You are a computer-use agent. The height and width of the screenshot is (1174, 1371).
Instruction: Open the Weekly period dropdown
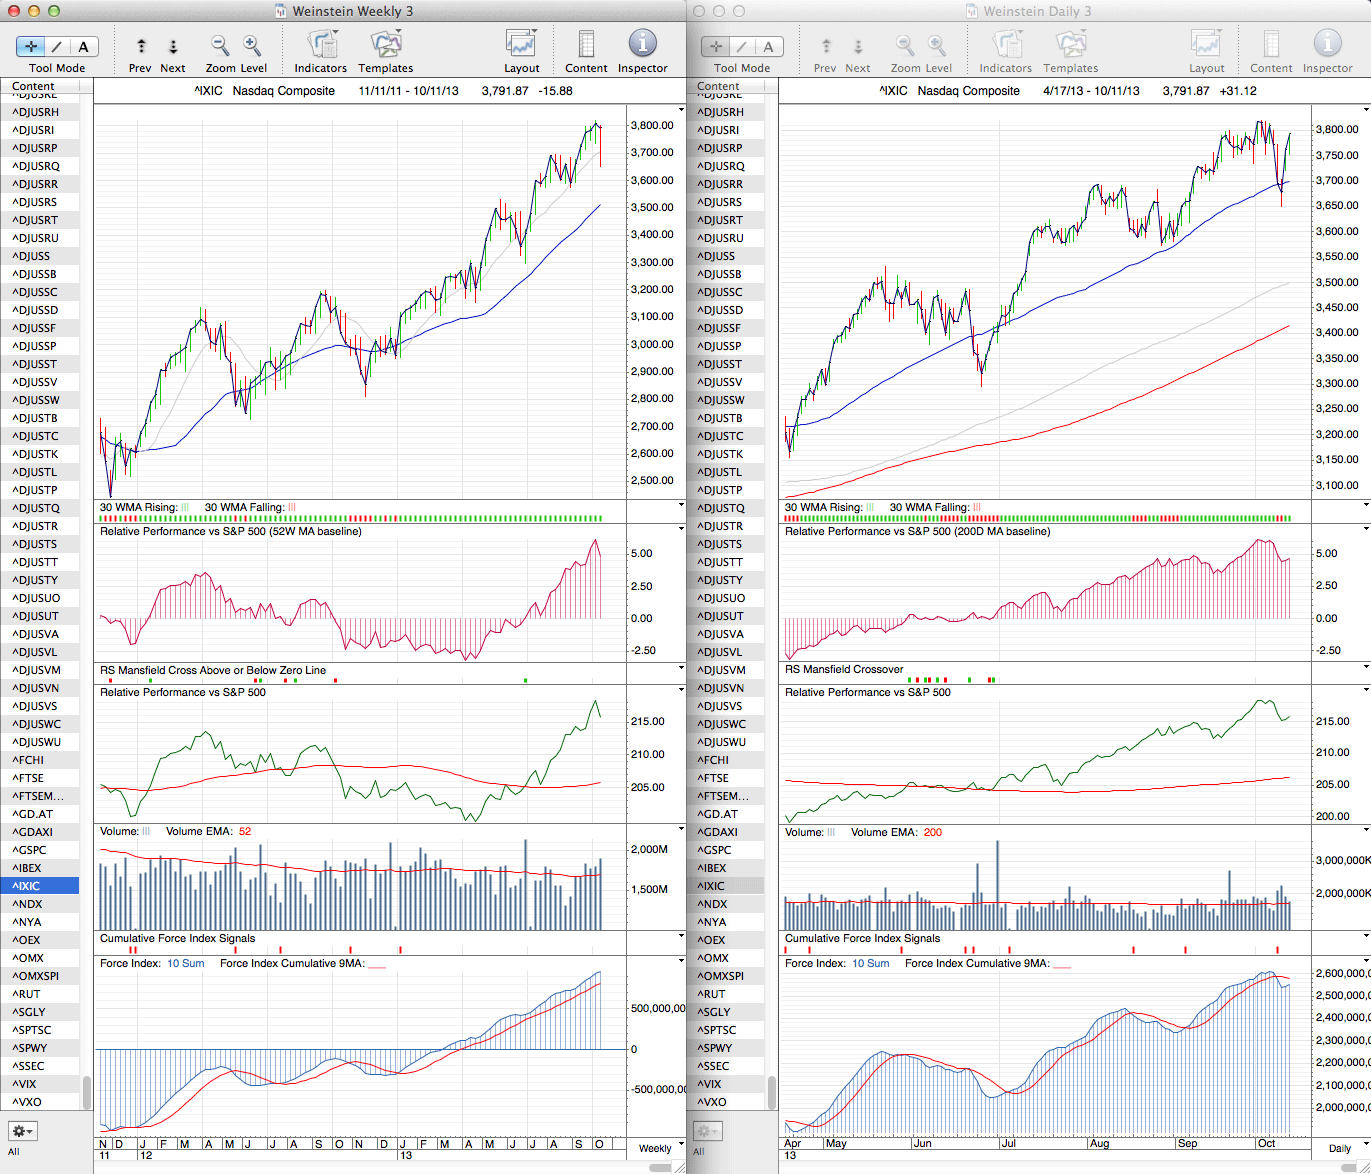coord(660,1148)
